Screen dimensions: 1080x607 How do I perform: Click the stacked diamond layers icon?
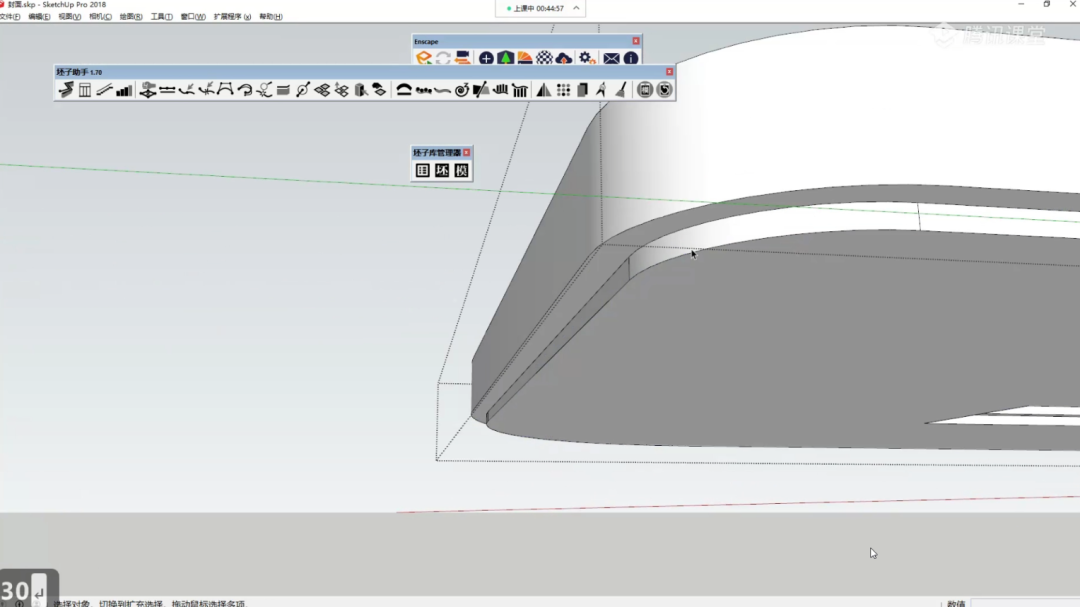(322, 90)
